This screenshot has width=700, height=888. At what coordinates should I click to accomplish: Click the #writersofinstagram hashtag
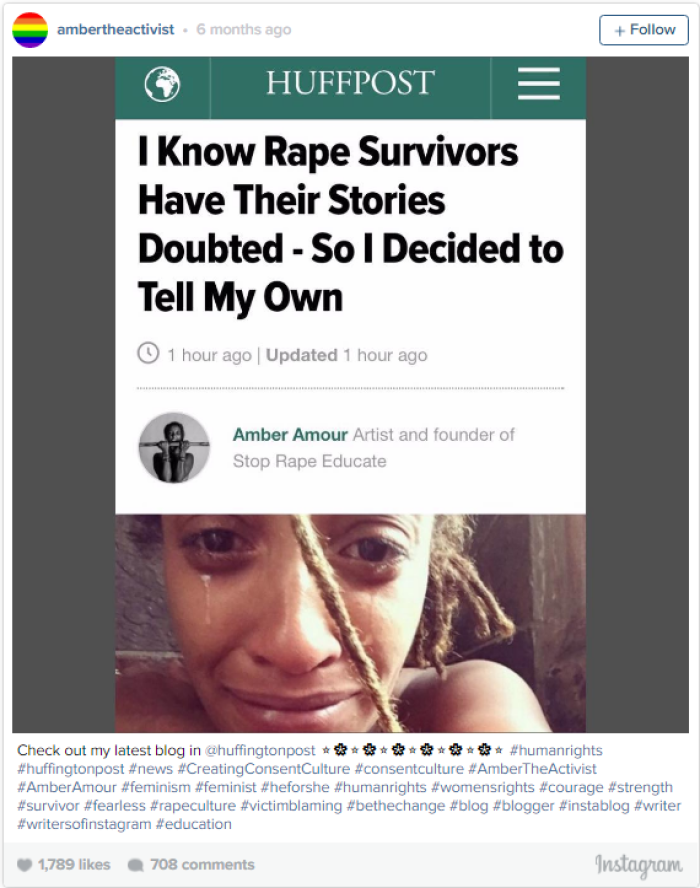tap(84, 824)
